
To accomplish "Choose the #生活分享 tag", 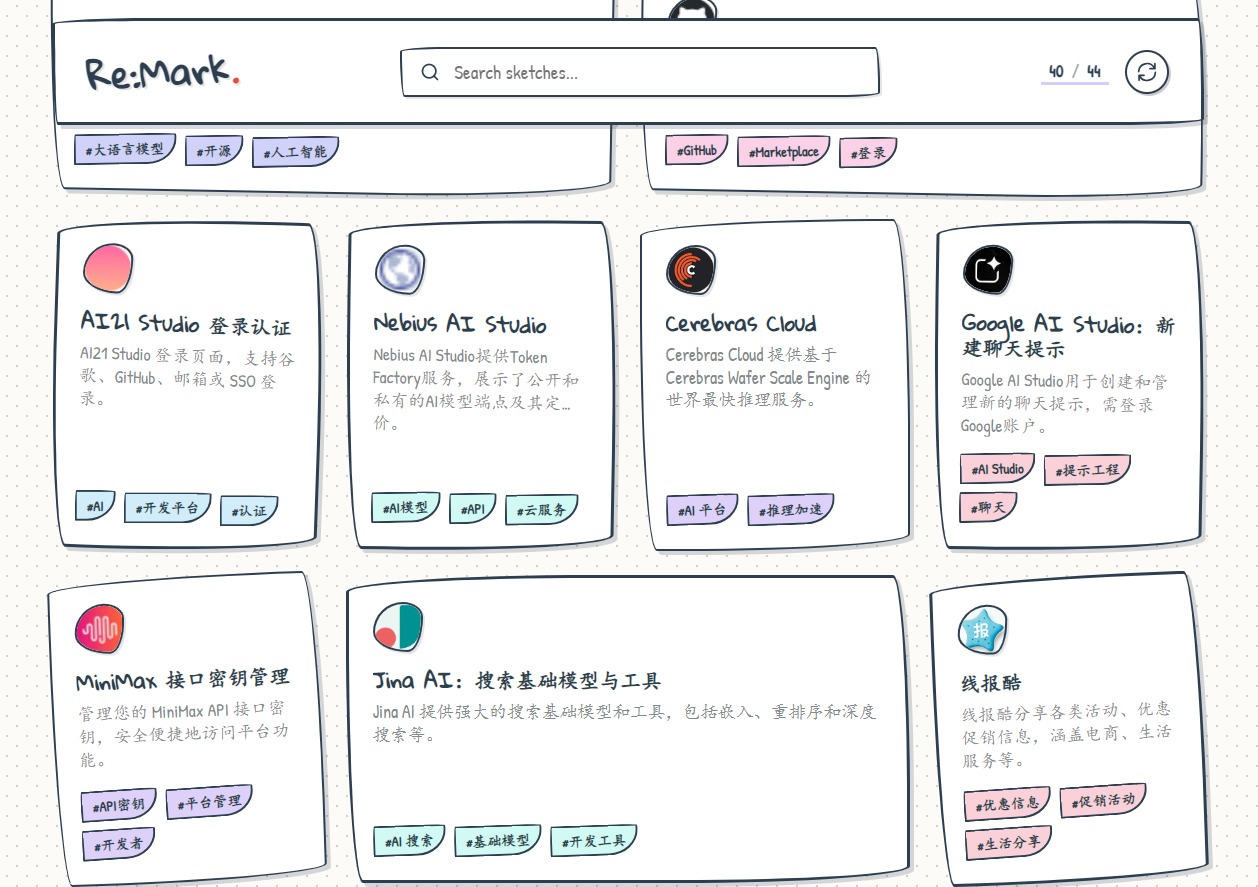I will coord(1009,842).
